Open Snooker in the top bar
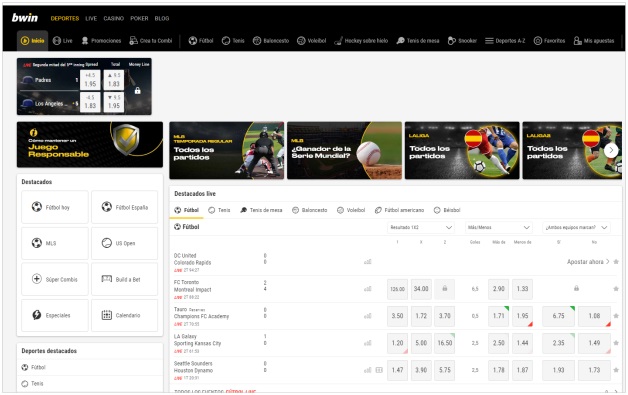This screenshot has width=628, height=395. [462, 40]
